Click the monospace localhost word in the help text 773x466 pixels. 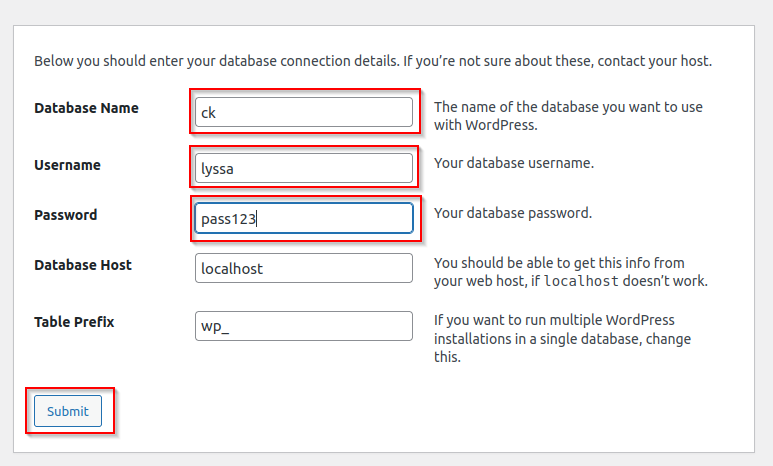click(x=581, y=281)
